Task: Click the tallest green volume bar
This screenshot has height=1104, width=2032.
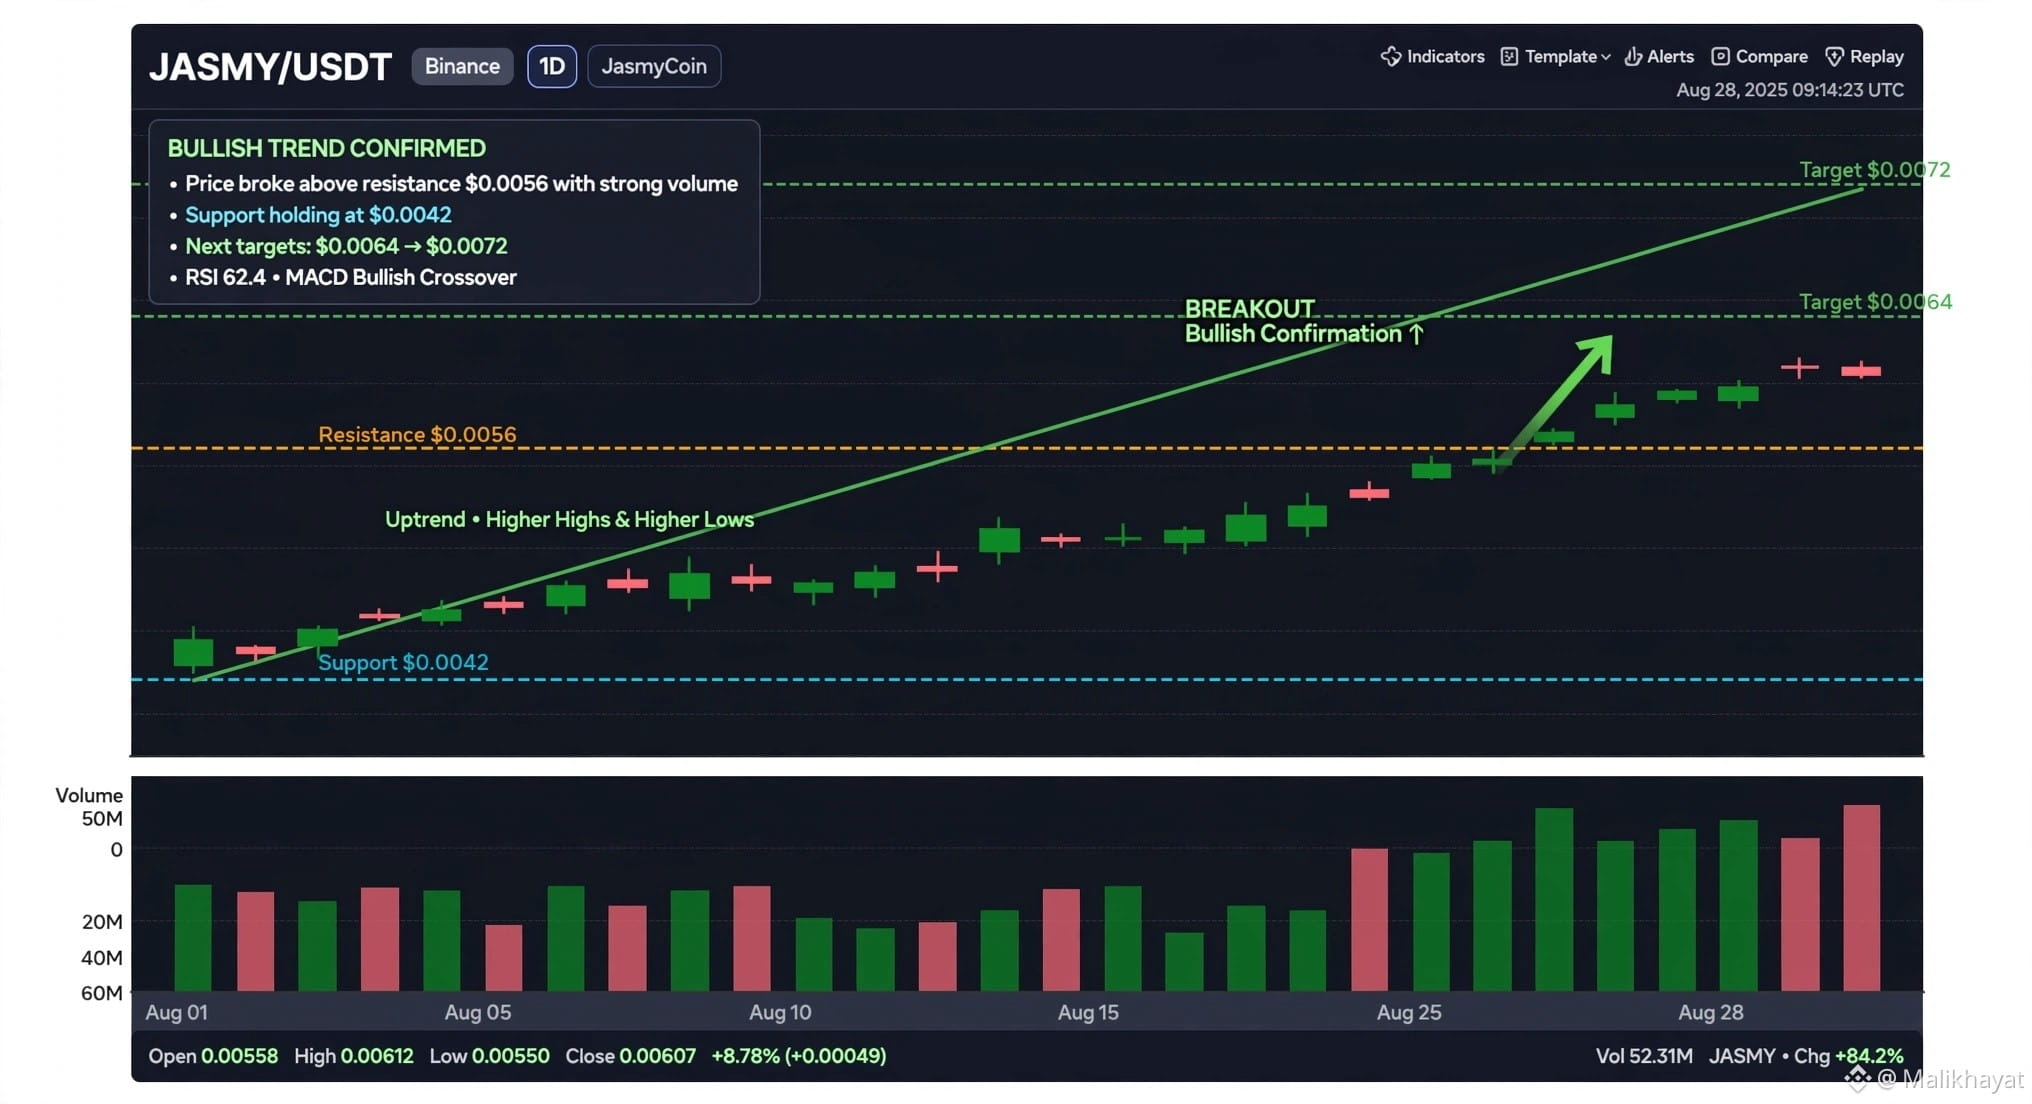Action: [x=1554, y=899]
